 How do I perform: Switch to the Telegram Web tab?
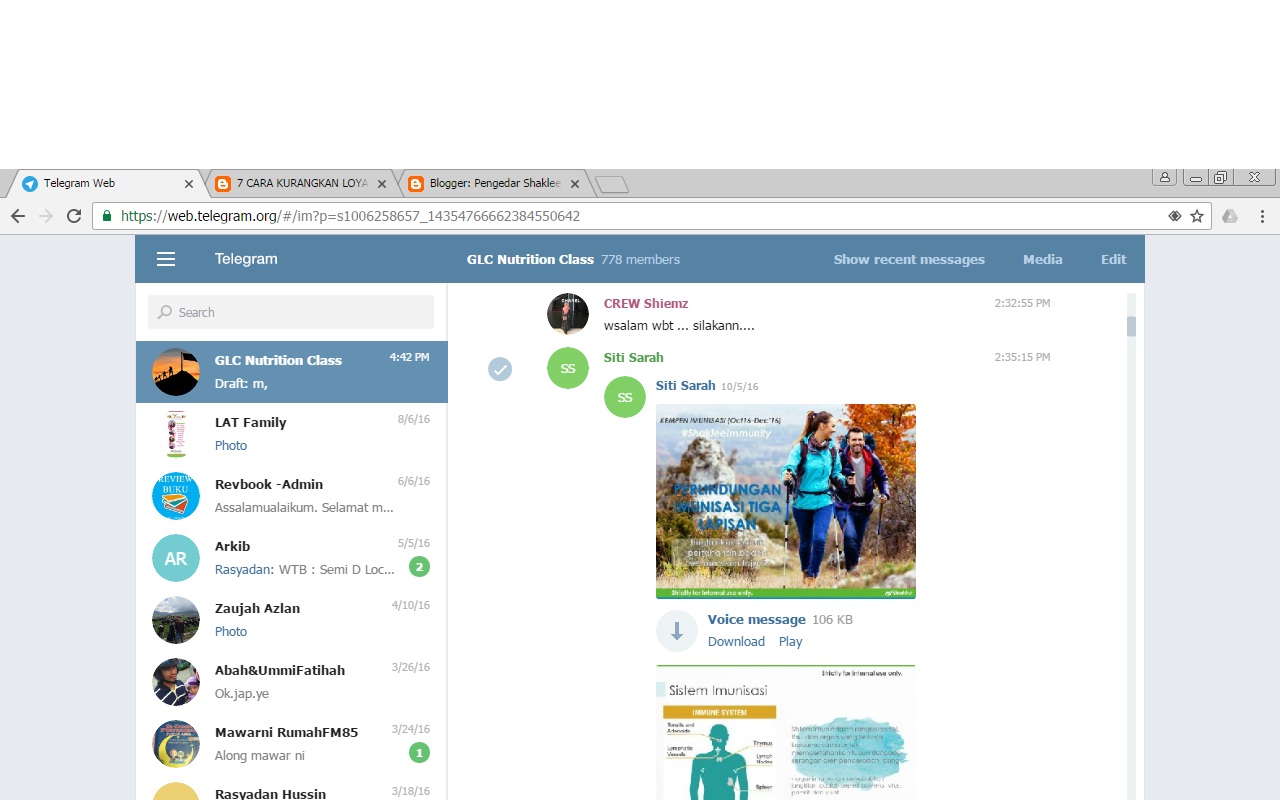(x=108, y=183)
